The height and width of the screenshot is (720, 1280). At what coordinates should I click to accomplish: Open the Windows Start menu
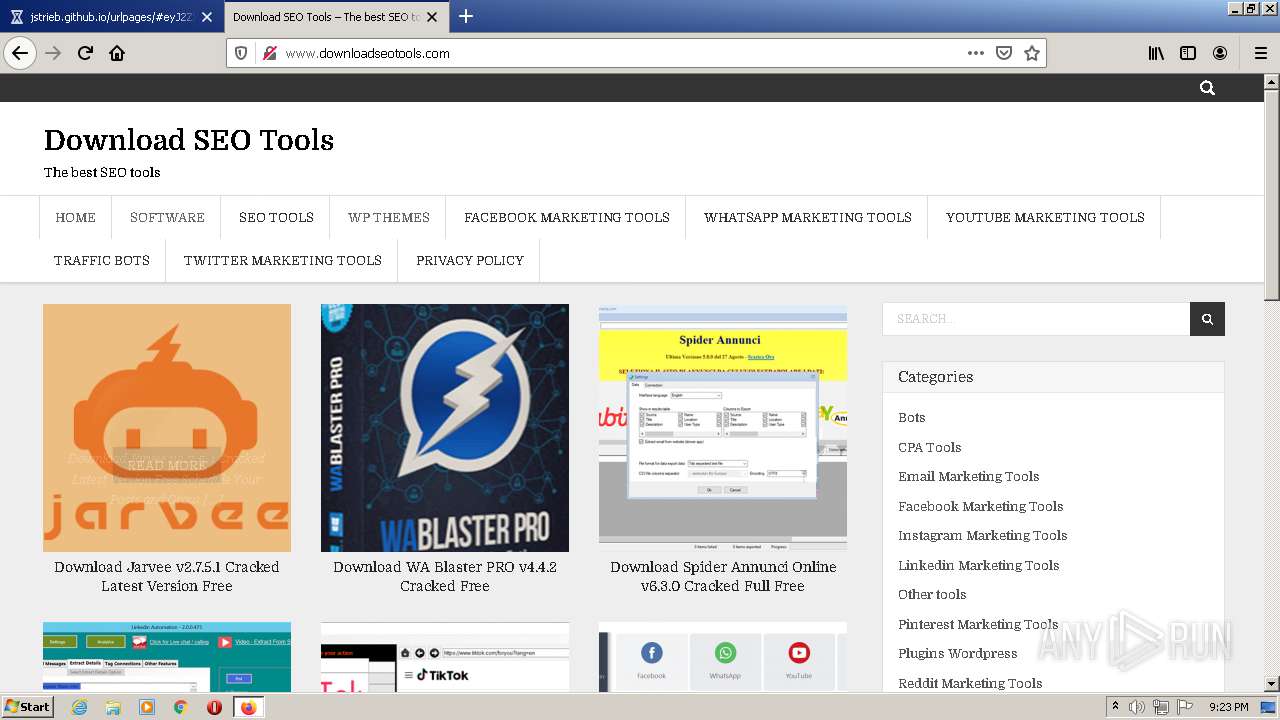click(x=28, y=707)
